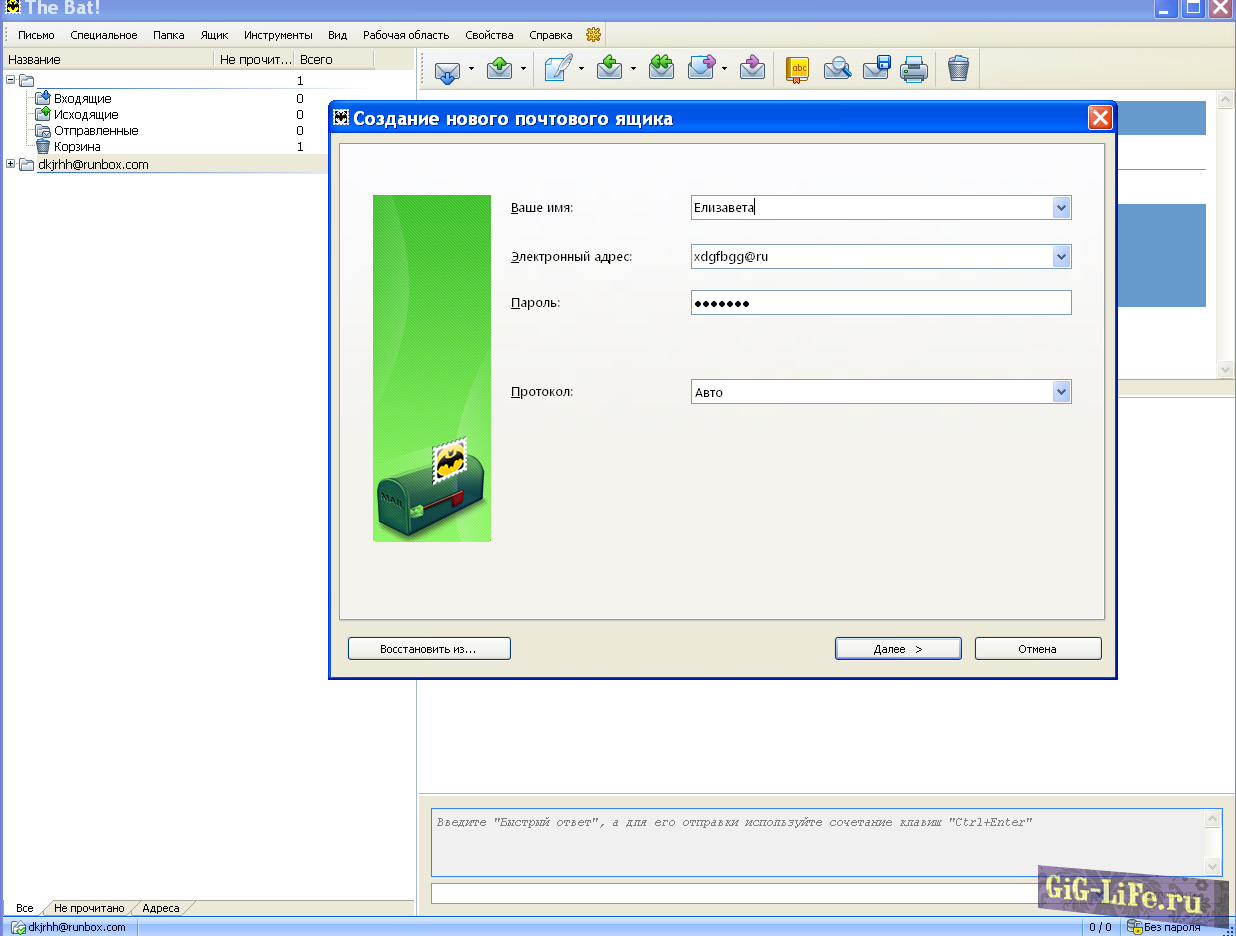Click the send queued mail toolbar icon
This screenshot has height=936, width=1236.
(x=499, y=69)
